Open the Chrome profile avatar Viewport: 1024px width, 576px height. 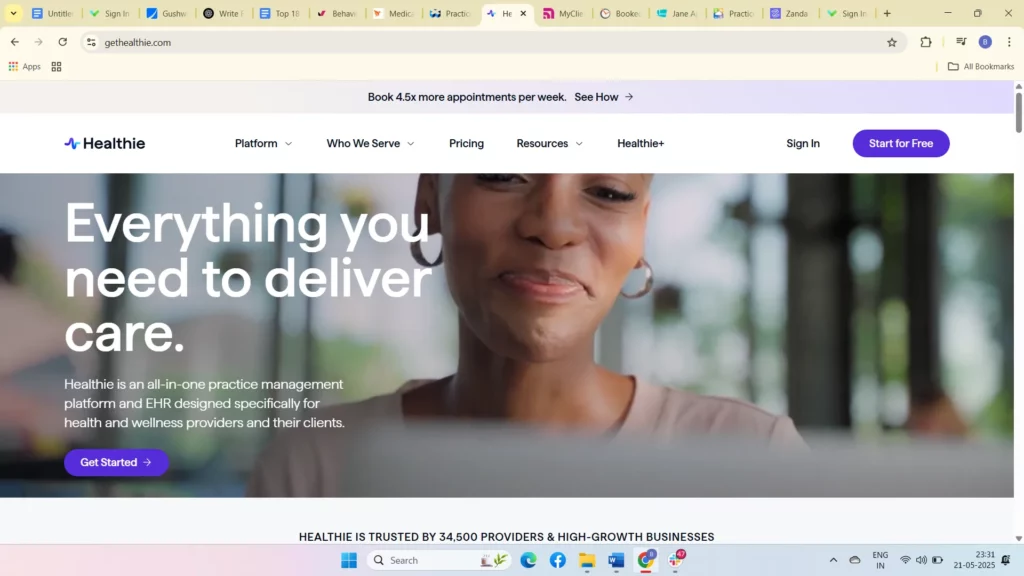(x=985, y=42)
